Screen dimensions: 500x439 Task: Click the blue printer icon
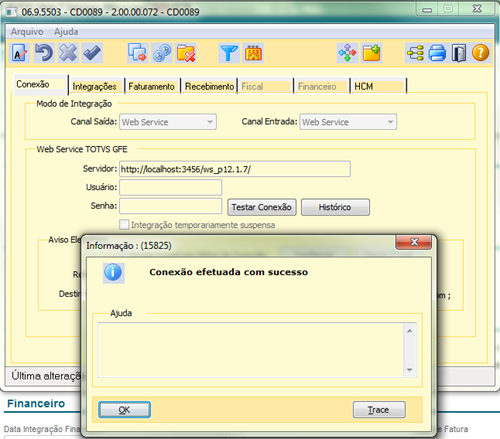tap(437, 53)
